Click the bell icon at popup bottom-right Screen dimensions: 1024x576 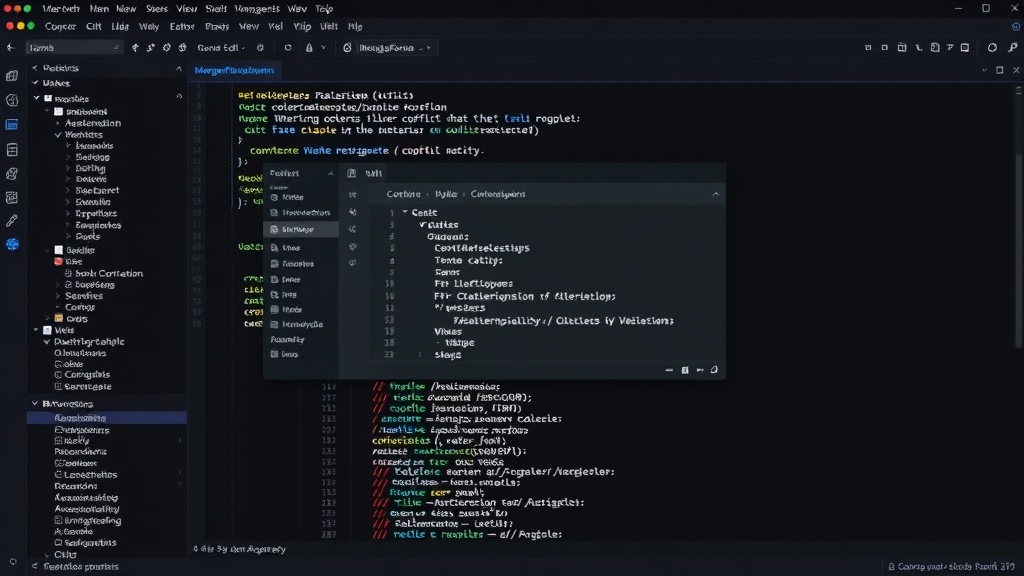coord(714,370)
